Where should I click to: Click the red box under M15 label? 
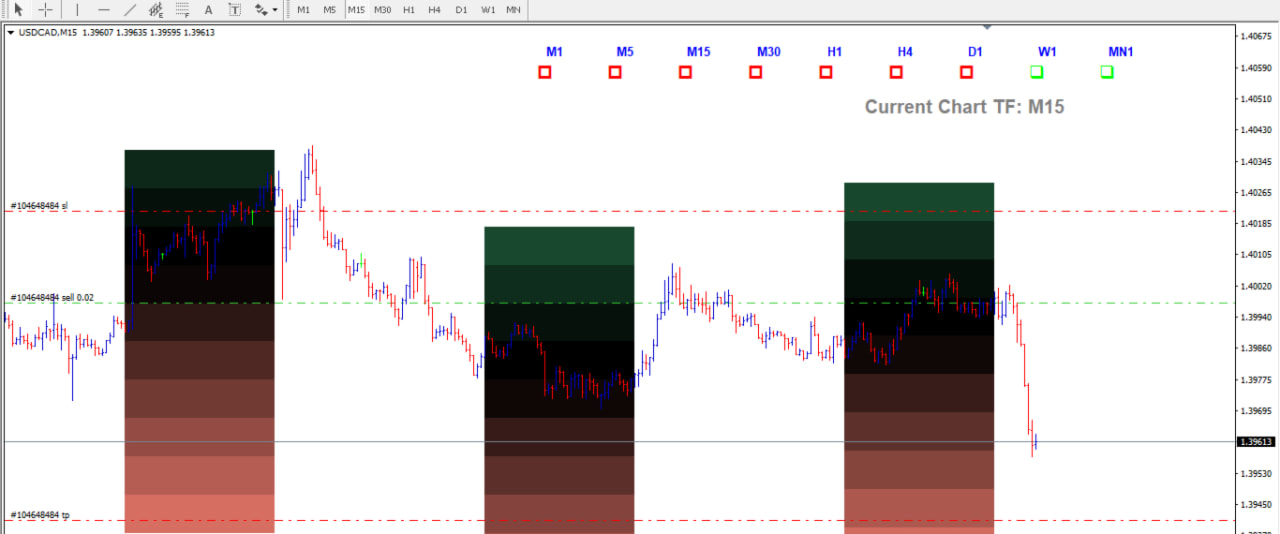pos(685,72)
